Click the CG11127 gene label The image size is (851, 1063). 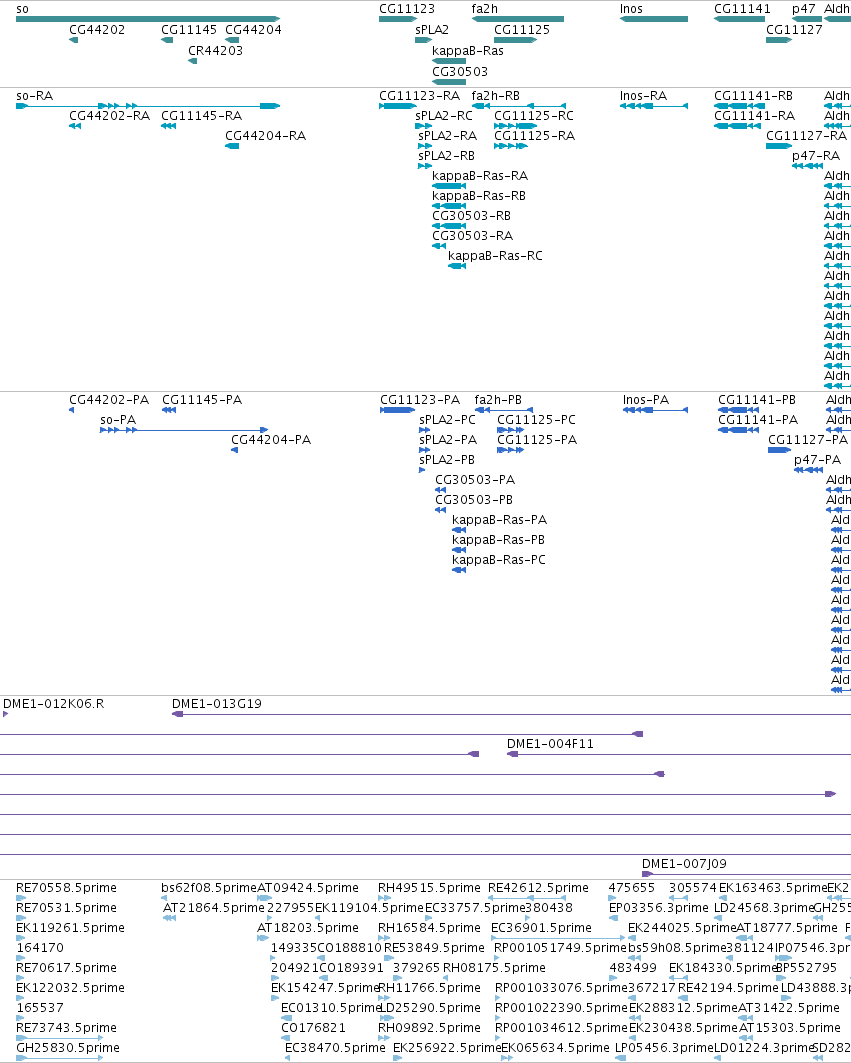pyautogui.click(x=794, y=30)
